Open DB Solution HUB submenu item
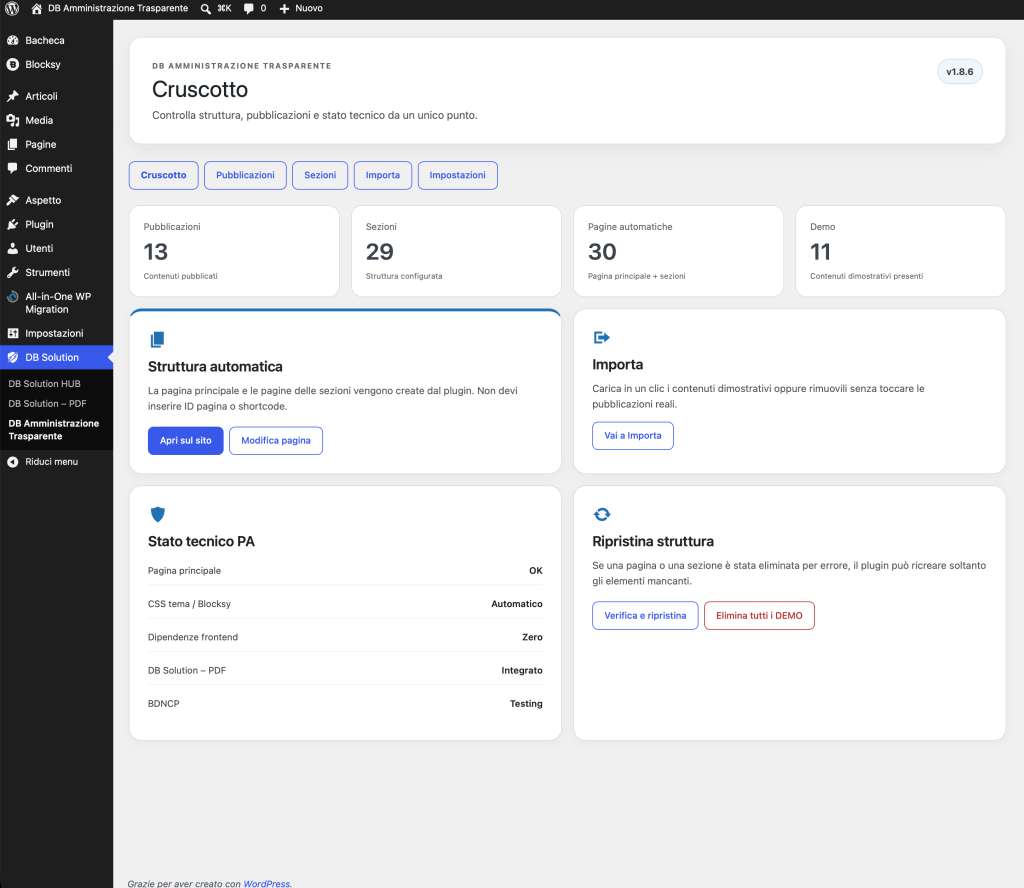Viewport: 1024px width, 888px height. (44, 384)
